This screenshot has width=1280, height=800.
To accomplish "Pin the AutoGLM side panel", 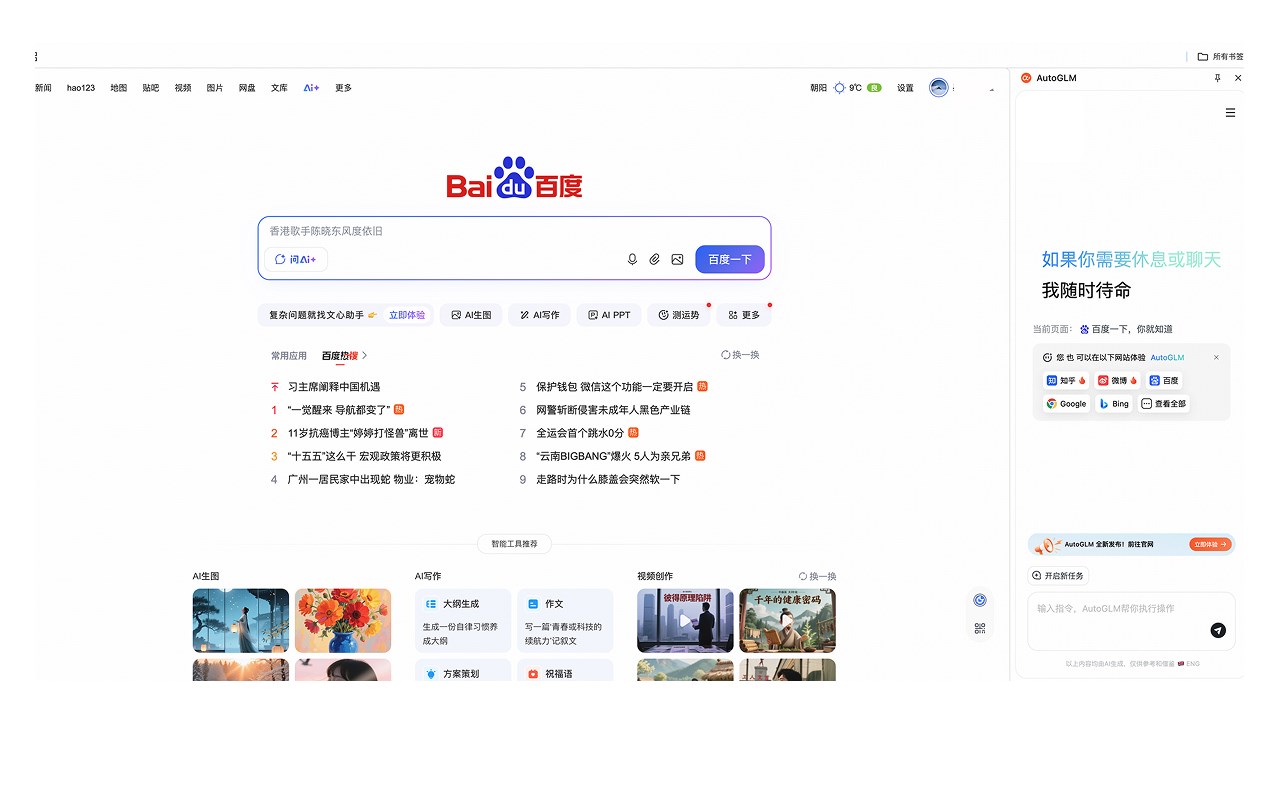I will tap(1217, 78).
